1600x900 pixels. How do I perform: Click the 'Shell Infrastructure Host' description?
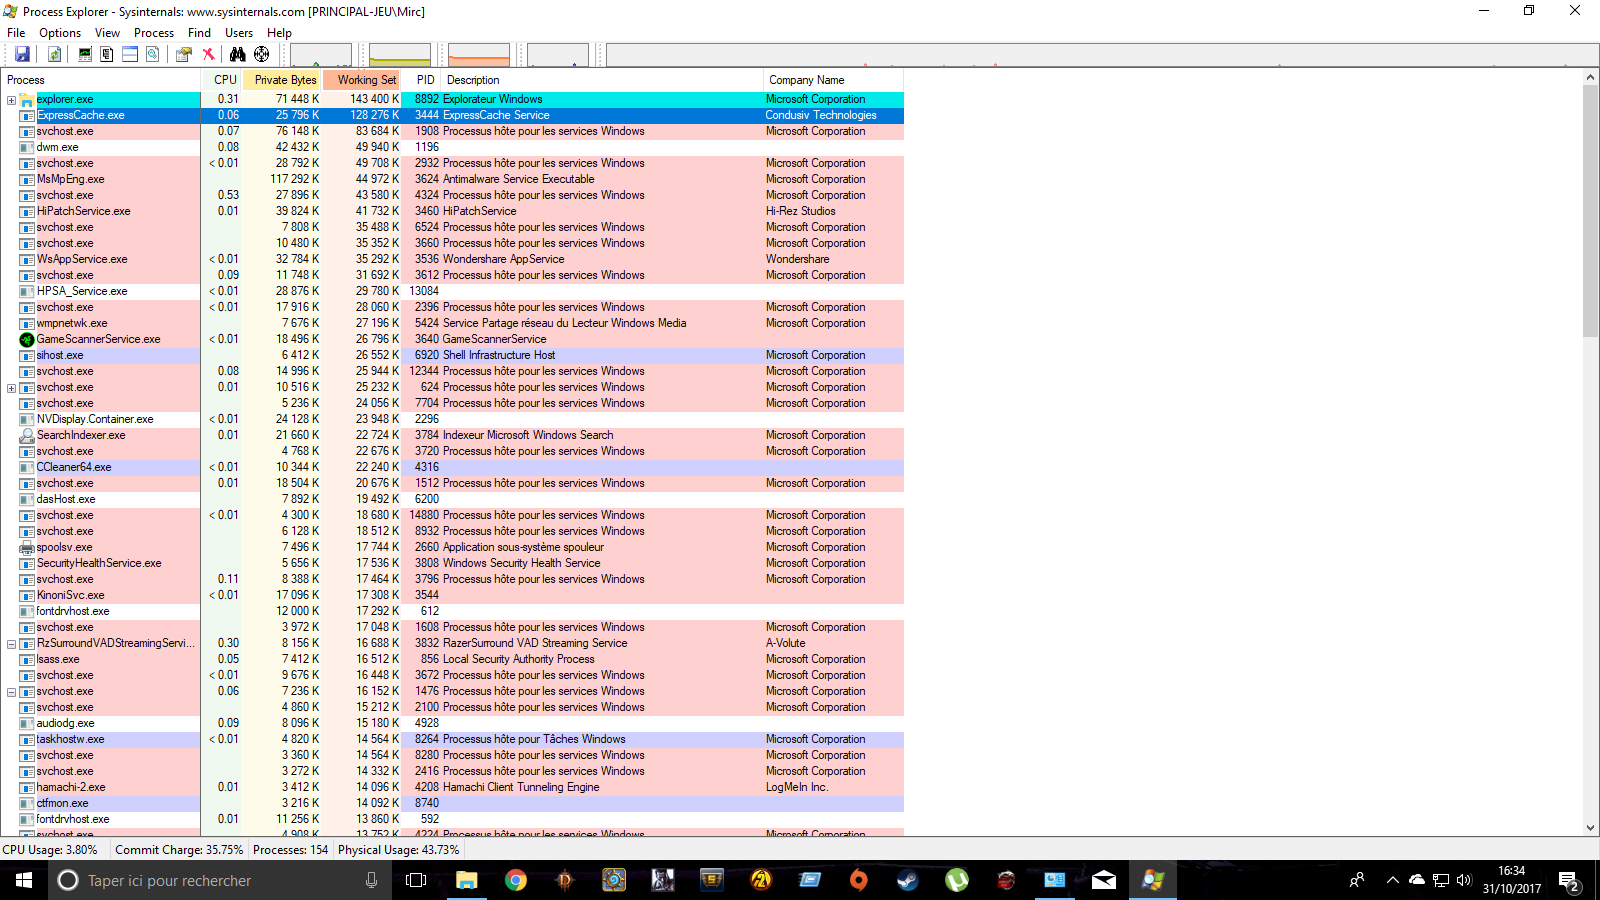click(499, 355)
